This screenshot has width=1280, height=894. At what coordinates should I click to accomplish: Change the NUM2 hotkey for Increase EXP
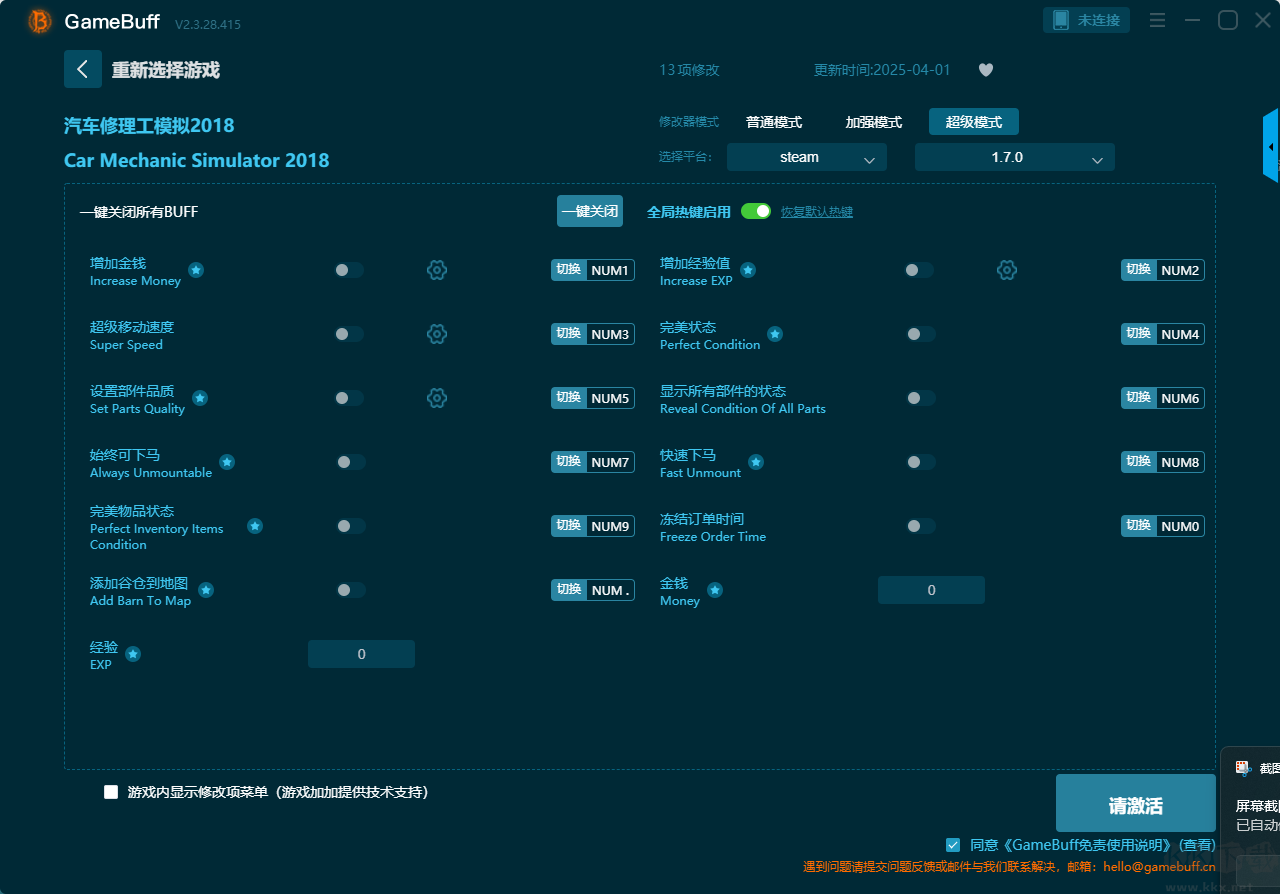[x=1163, y=270]
